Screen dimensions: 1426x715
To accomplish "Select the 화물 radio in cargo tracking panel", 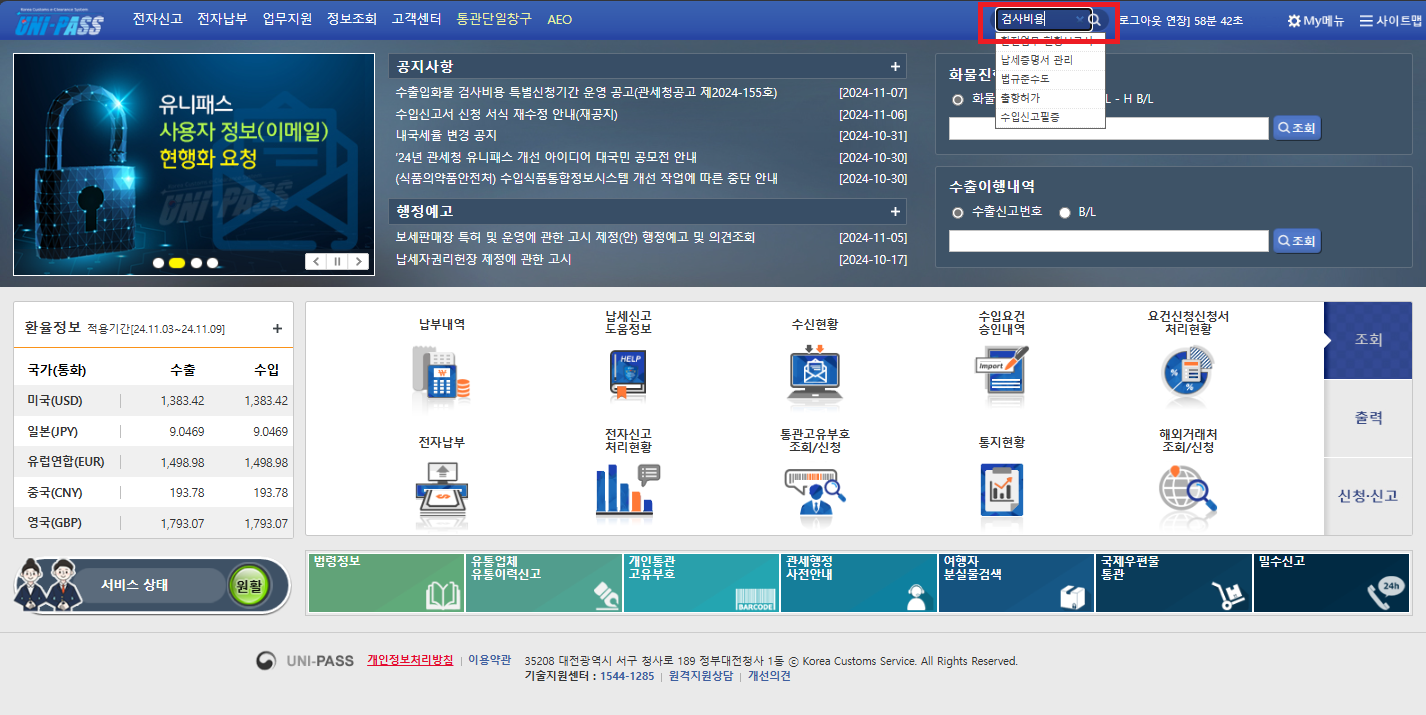I will (x=958, y=100).
